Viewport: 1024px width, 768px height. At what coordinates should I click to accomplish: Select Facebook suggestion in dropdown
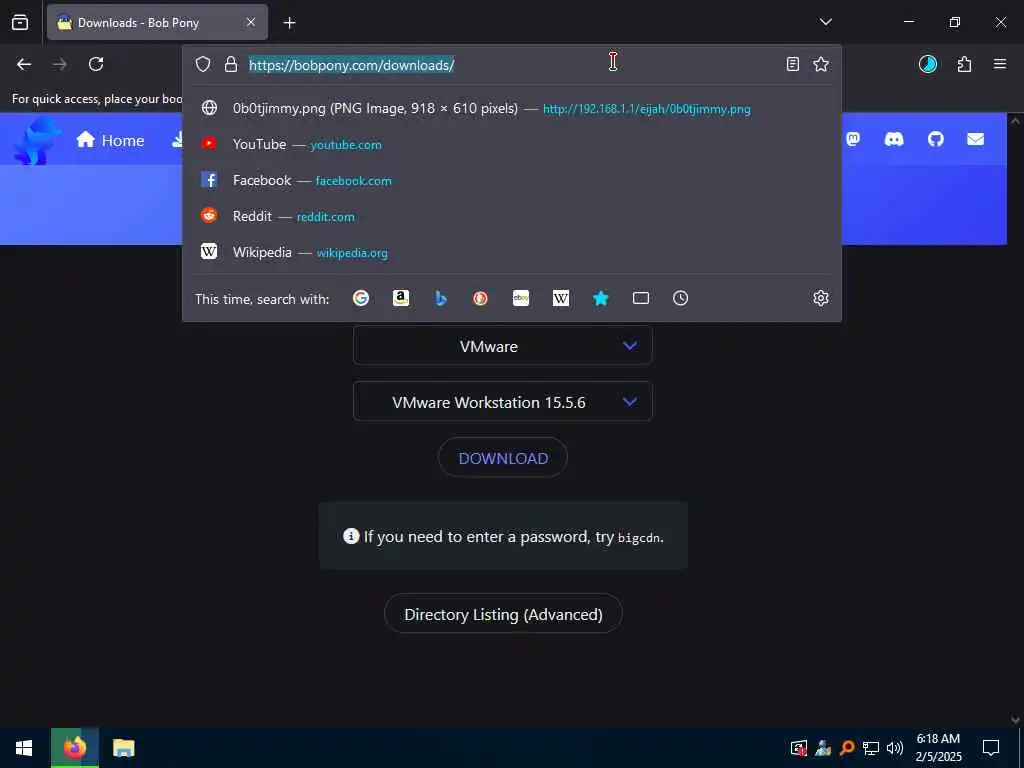(x=512, y=180)
